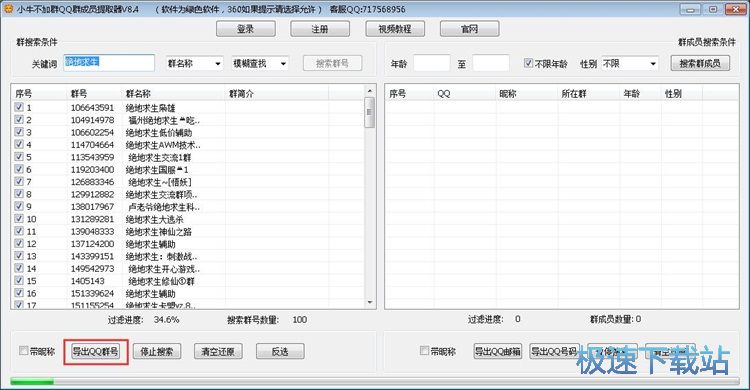Select group name 绝地求生神仙之路

pos(159,232)
